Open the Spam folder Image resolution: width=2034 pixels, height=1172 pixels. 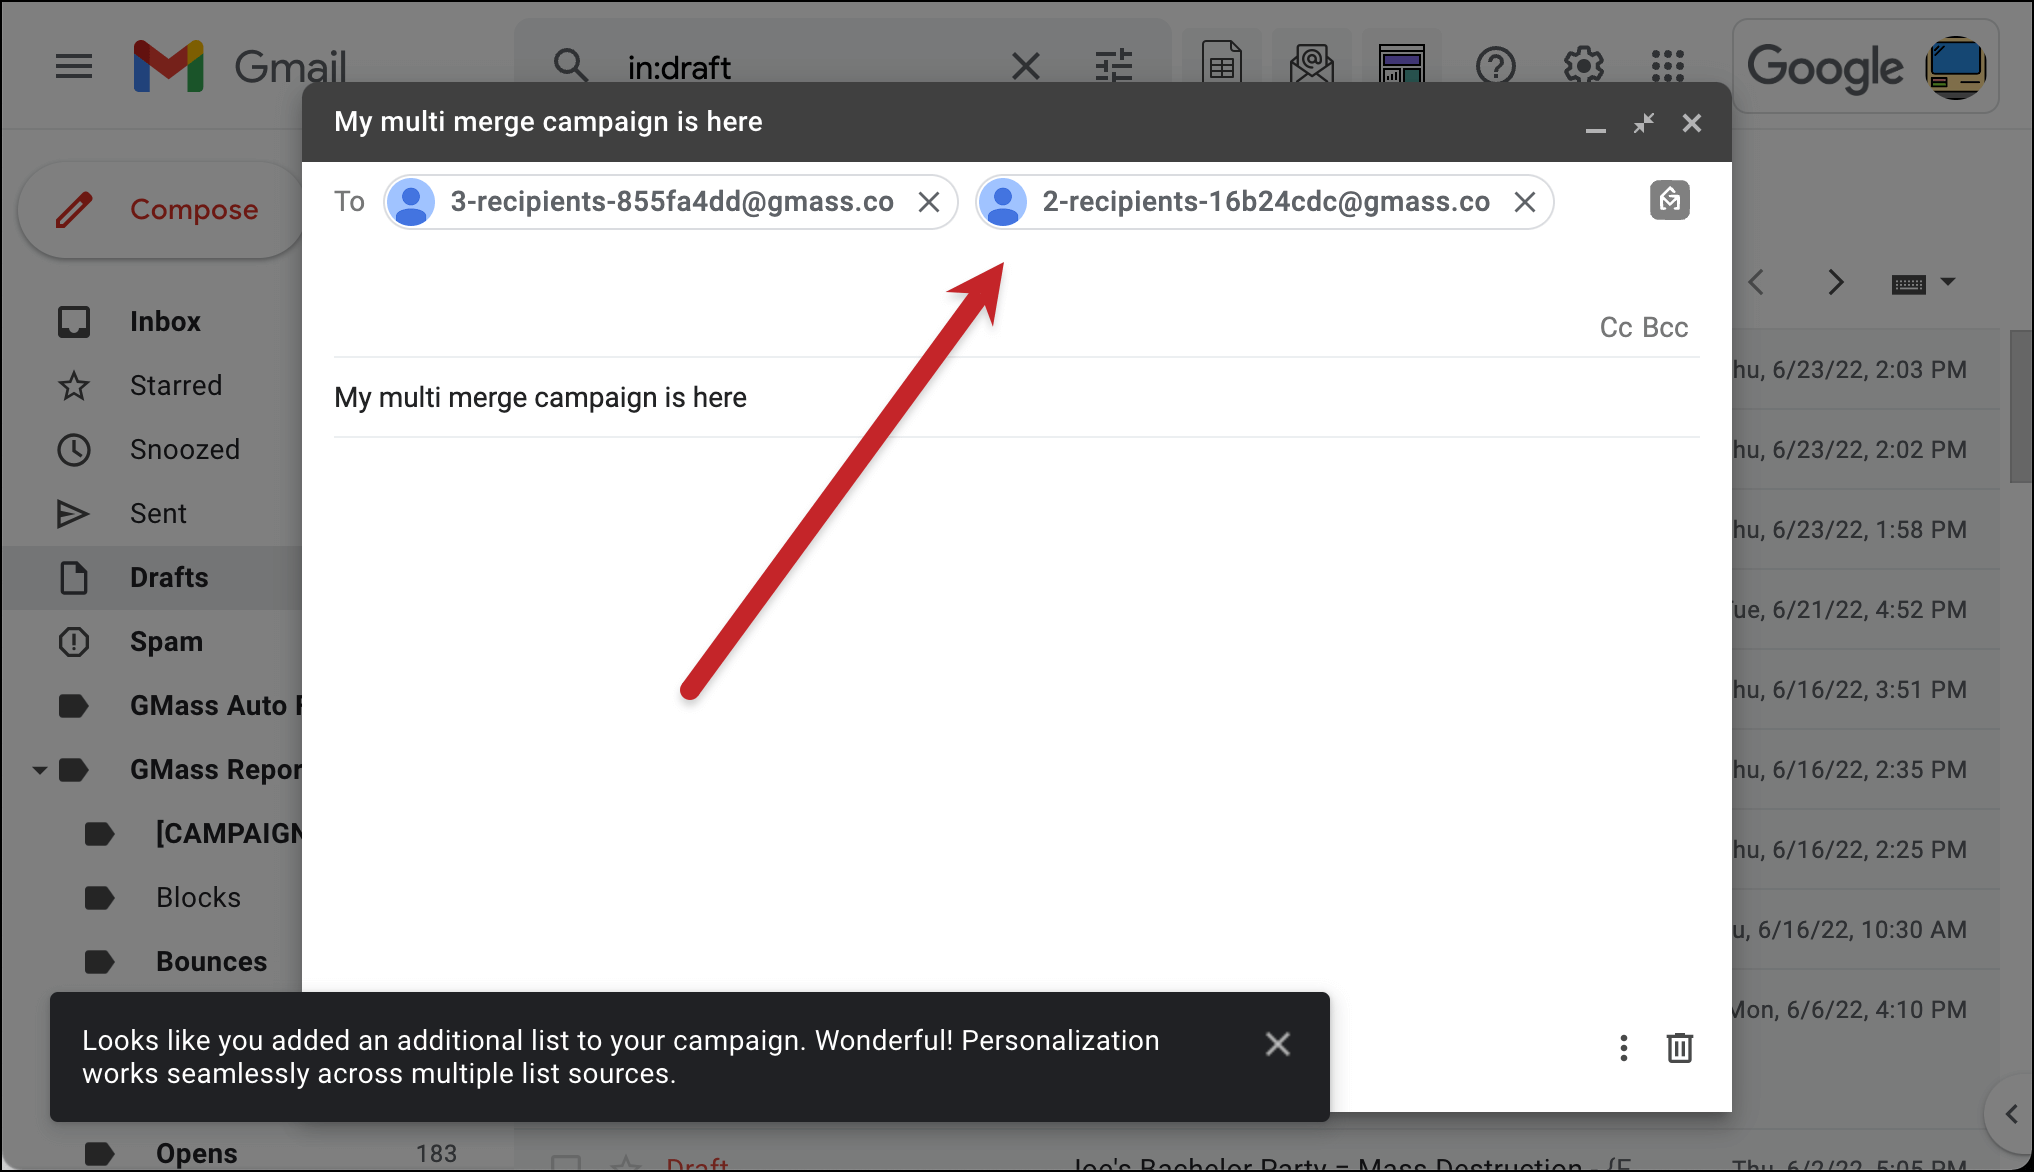point(166,642)
